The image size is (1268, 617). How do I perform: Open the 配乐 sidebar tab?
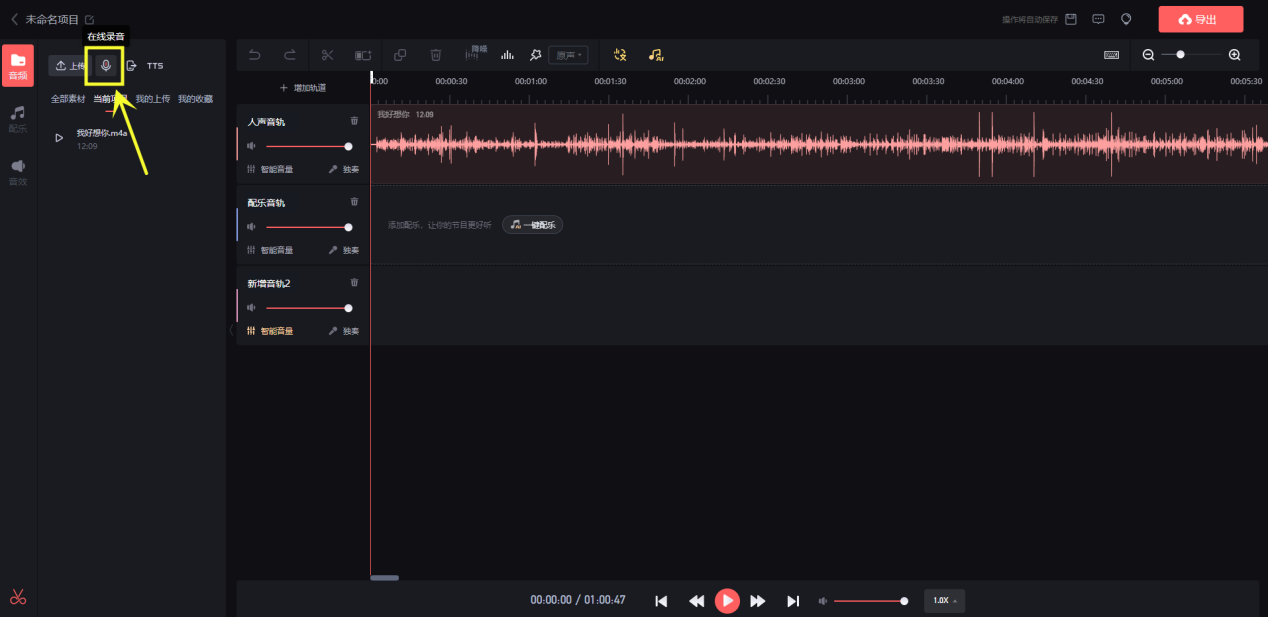pos(18,119)
